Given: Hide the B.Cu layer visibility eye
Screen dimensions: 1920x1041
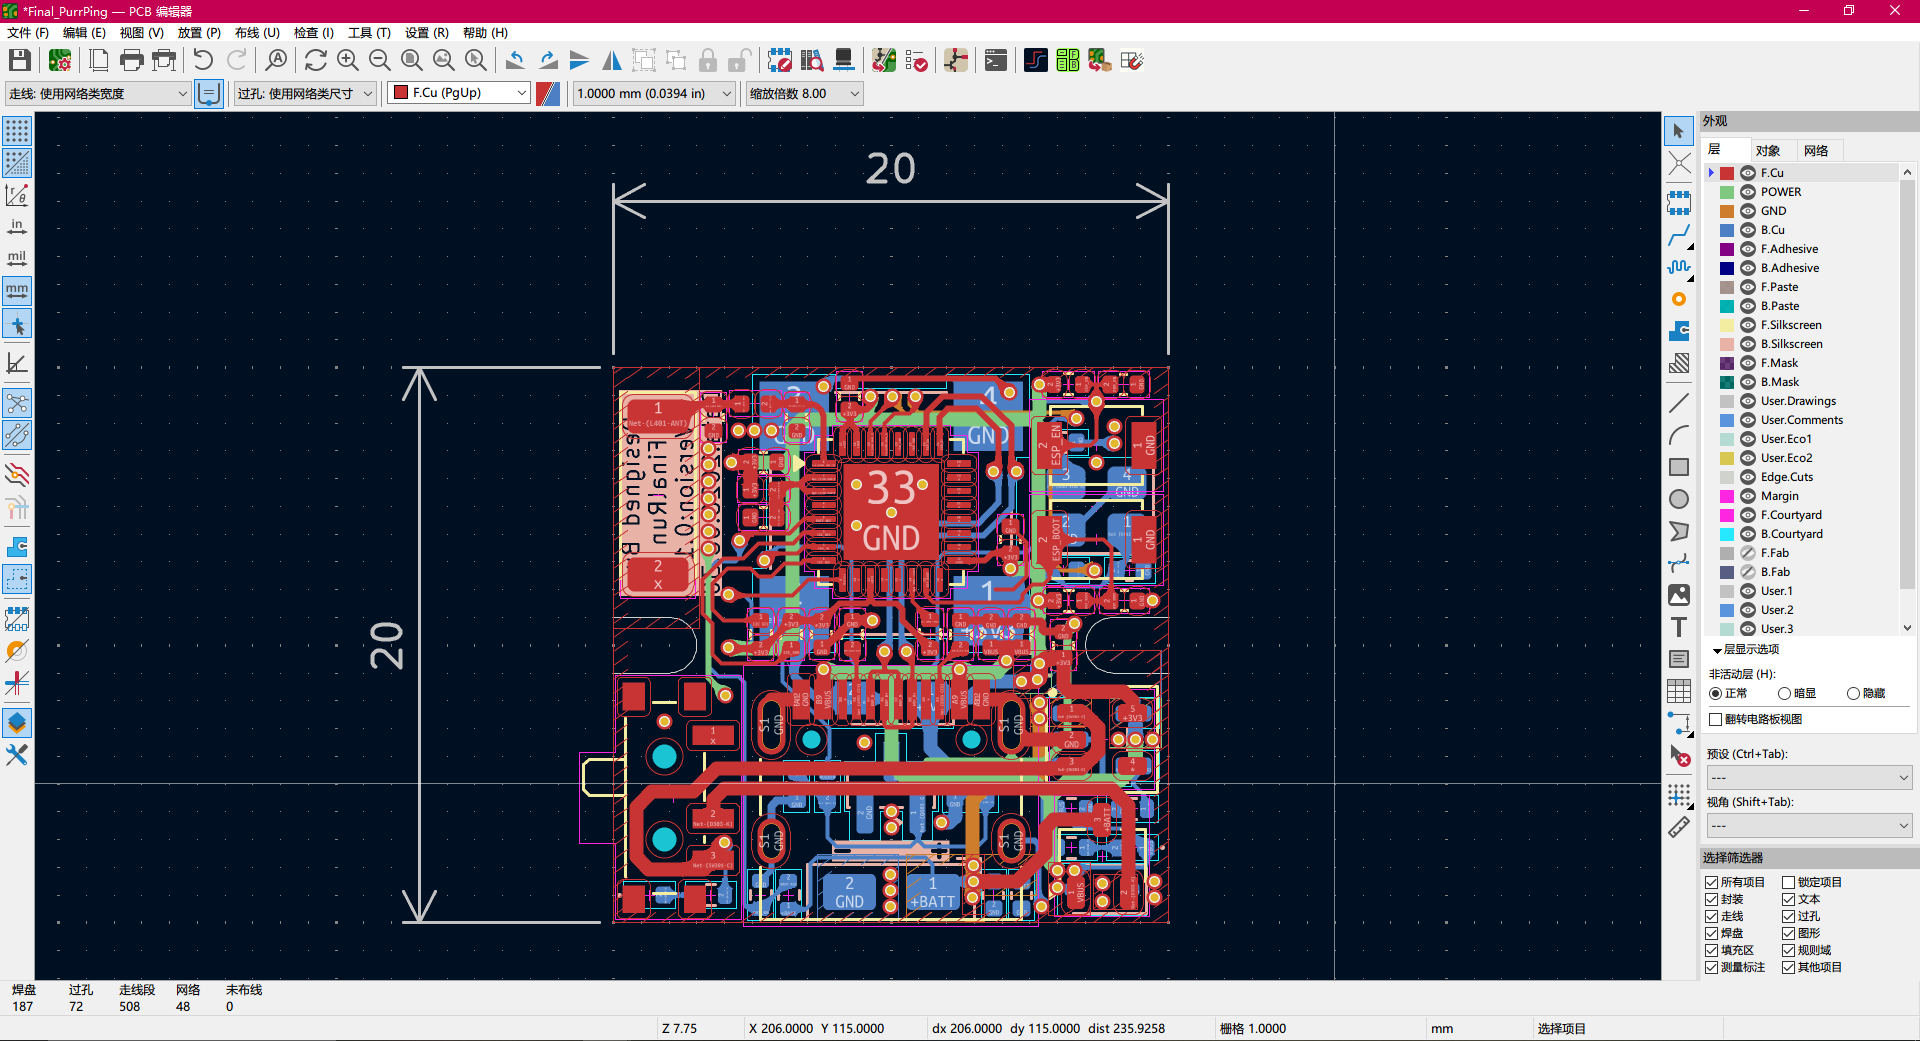Looking at the screenshot, I should (x=1748, y=230).
